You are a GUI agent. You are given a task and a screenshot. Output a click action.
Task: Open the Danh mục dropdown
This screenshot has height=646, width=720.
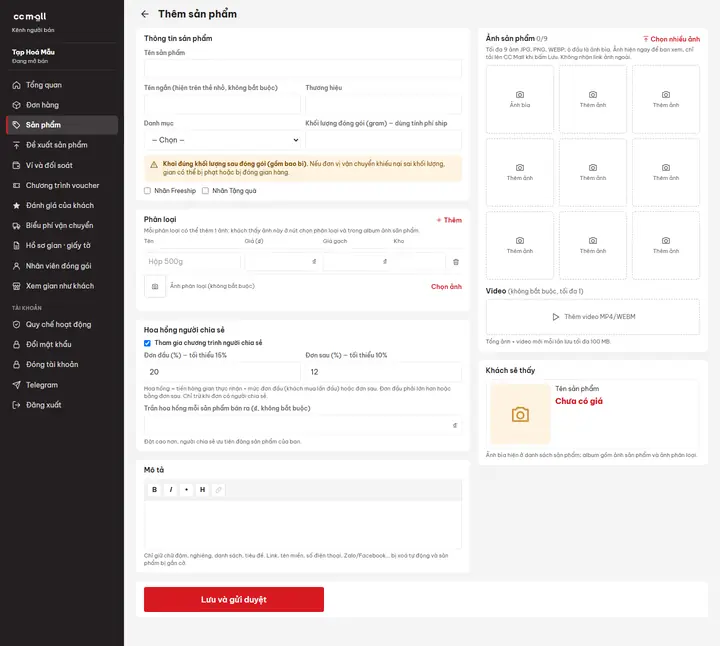point(222,140)
